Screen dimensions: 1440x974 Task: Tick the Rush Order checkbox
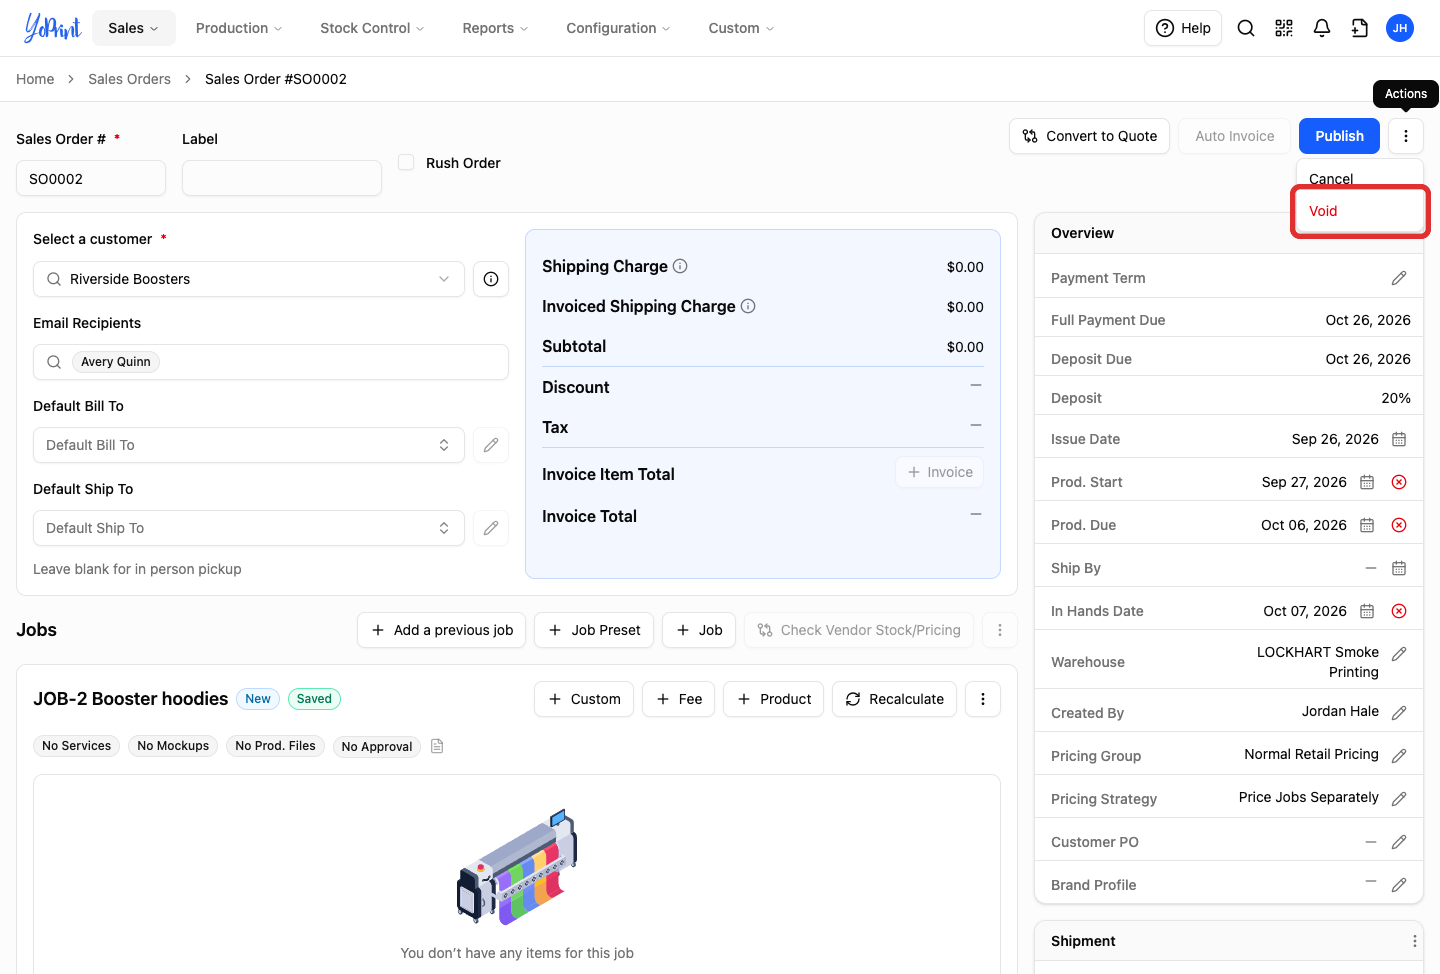[406, 162]
